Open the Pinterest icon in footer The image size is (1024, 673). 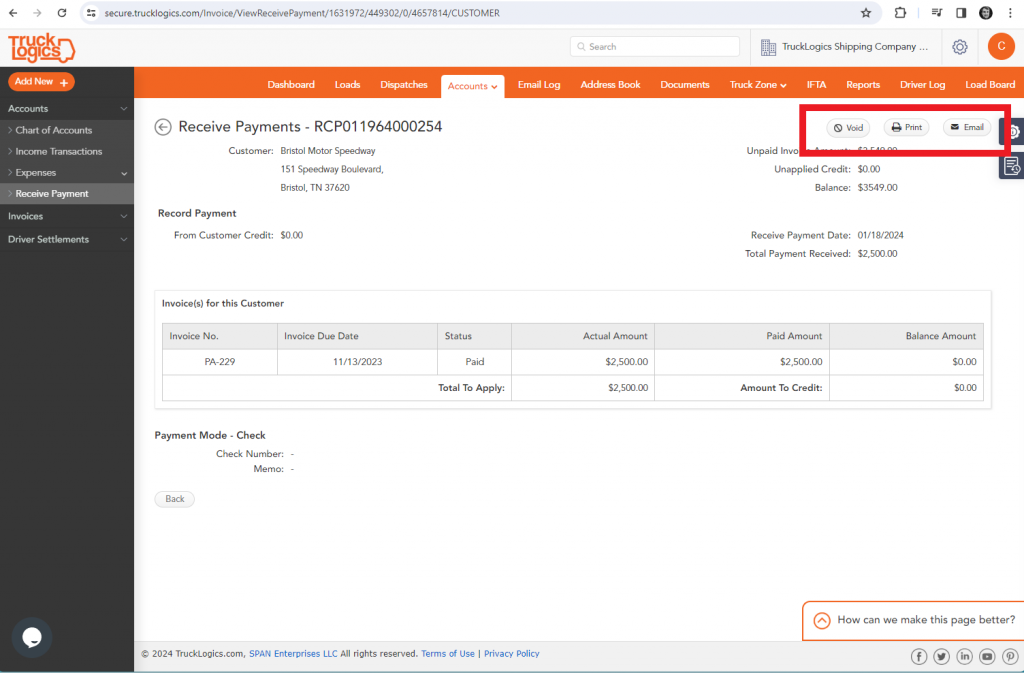pyautogui.click(x=1010, y=656)
